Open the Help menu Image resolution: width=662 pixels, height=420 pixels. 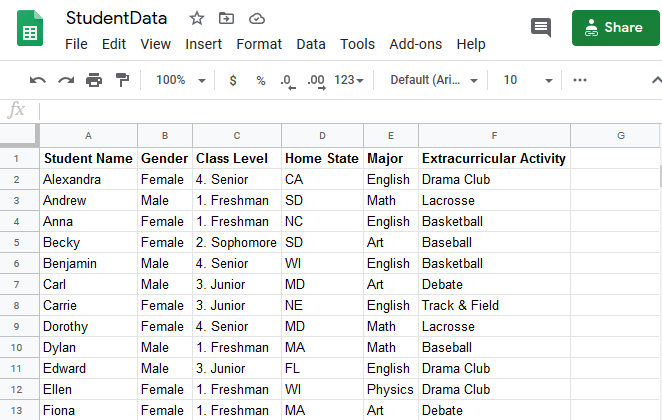pos(471,44)
